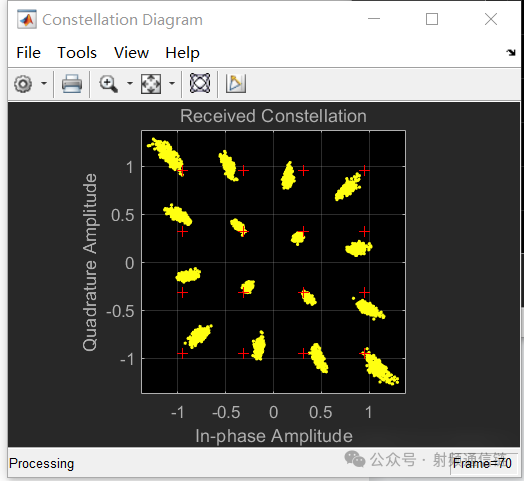Open the View menu

pyautogui.click(x=131, y=53)
